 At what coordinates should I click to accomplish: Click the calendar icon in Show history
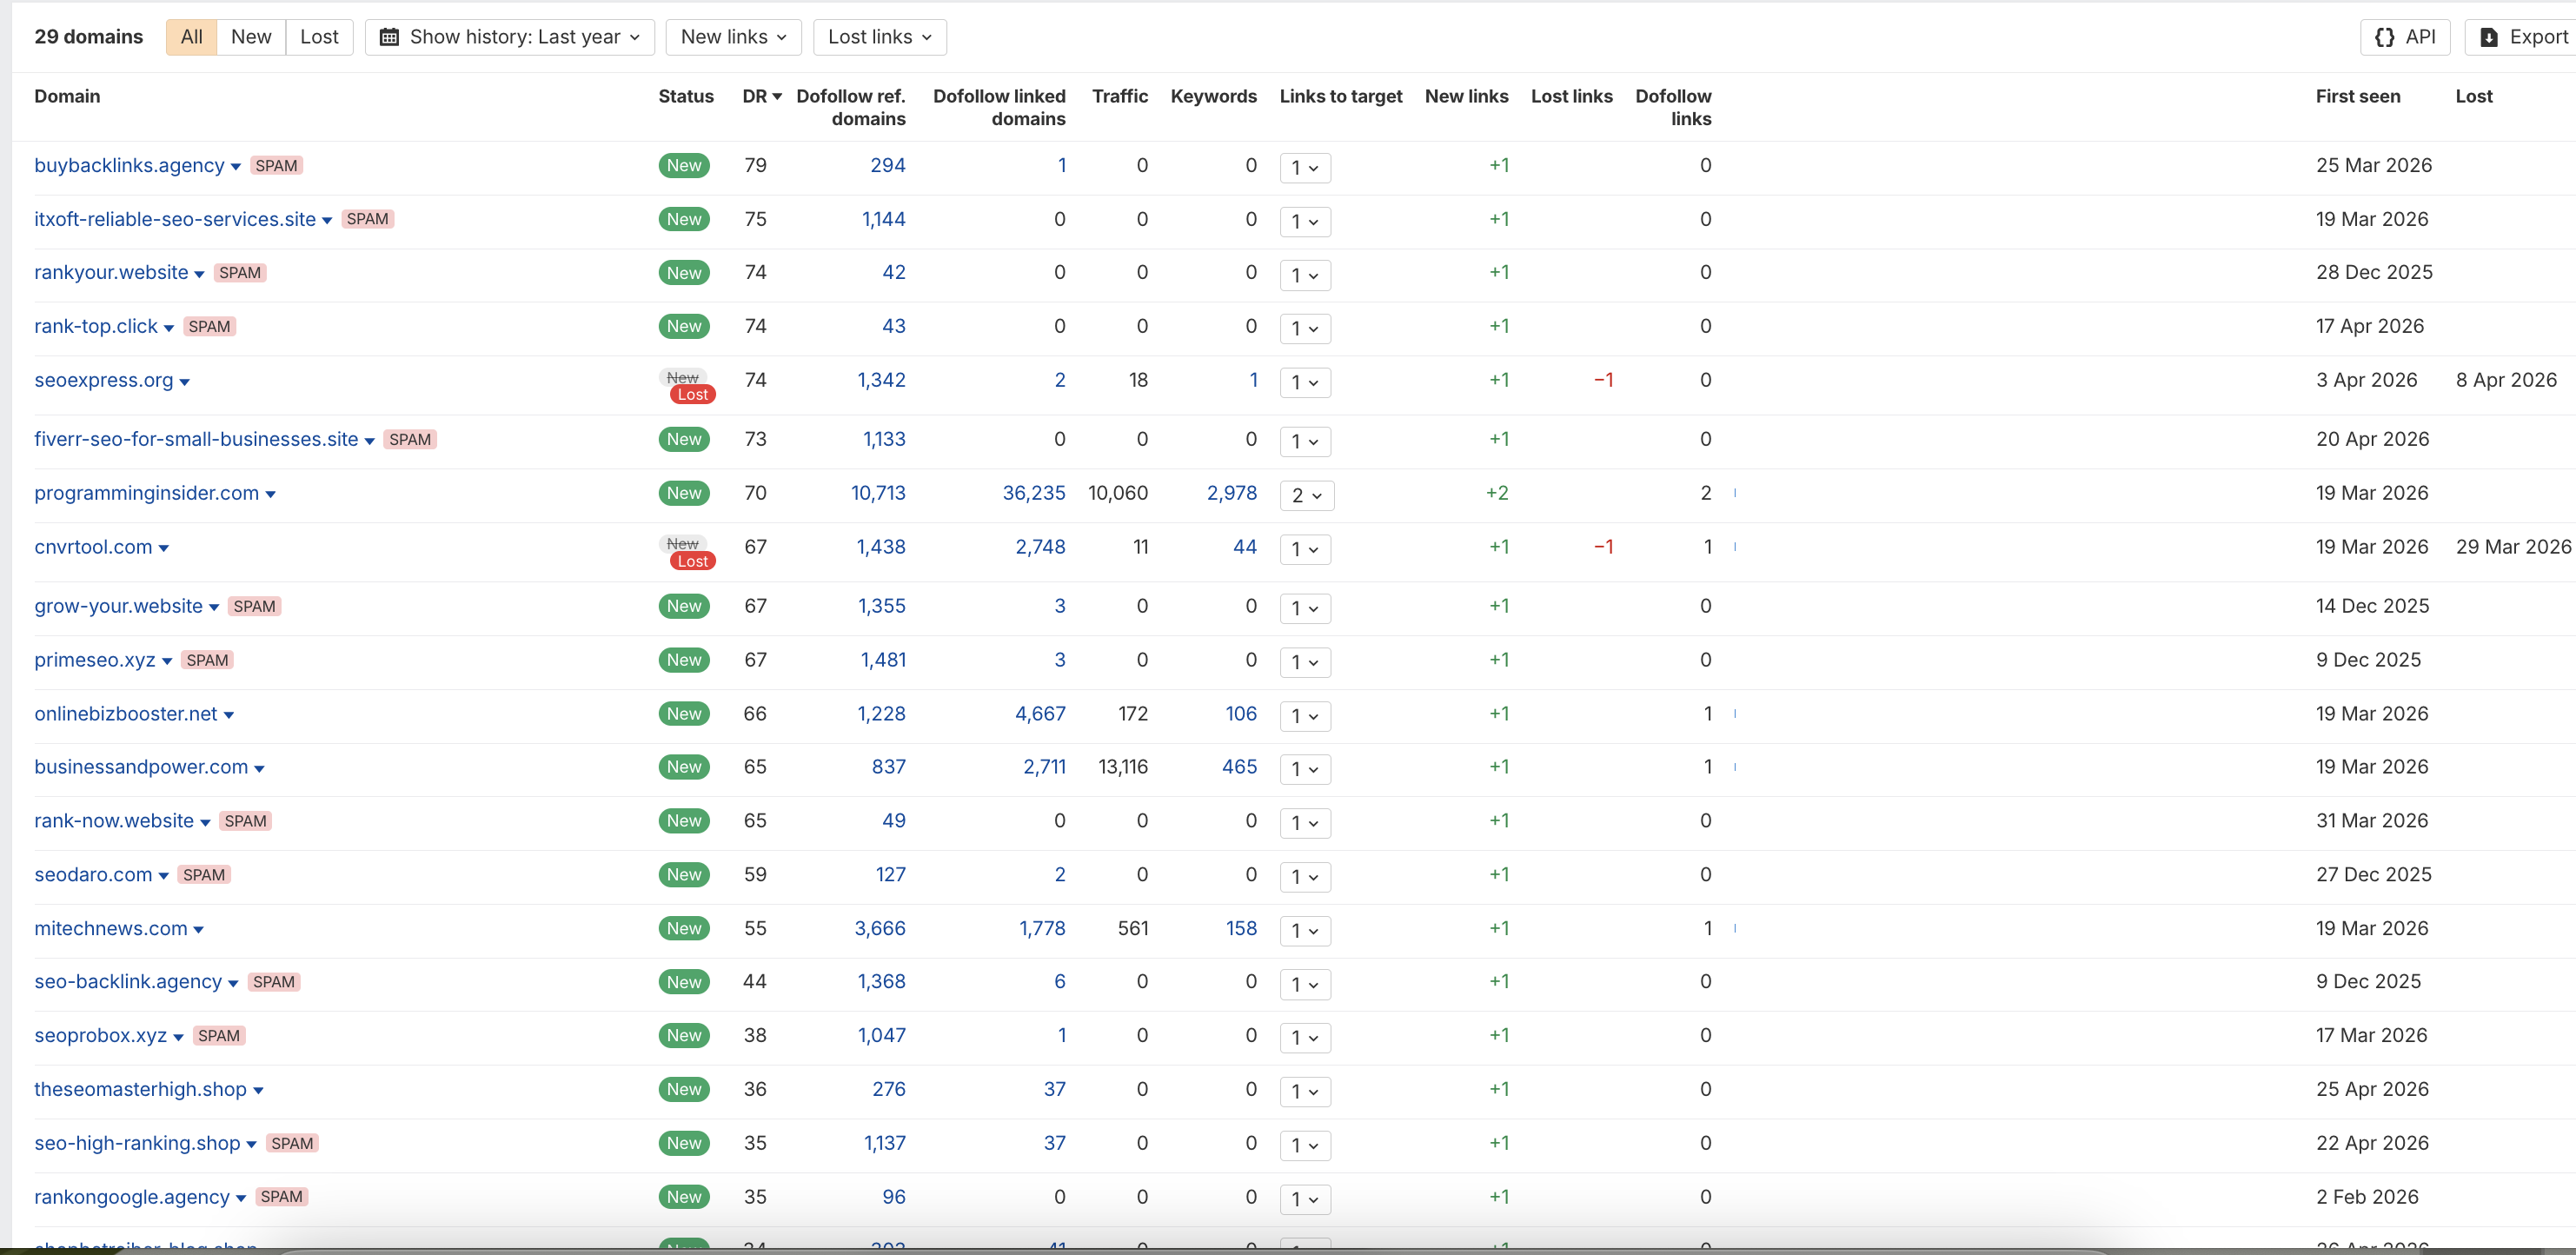389,37
